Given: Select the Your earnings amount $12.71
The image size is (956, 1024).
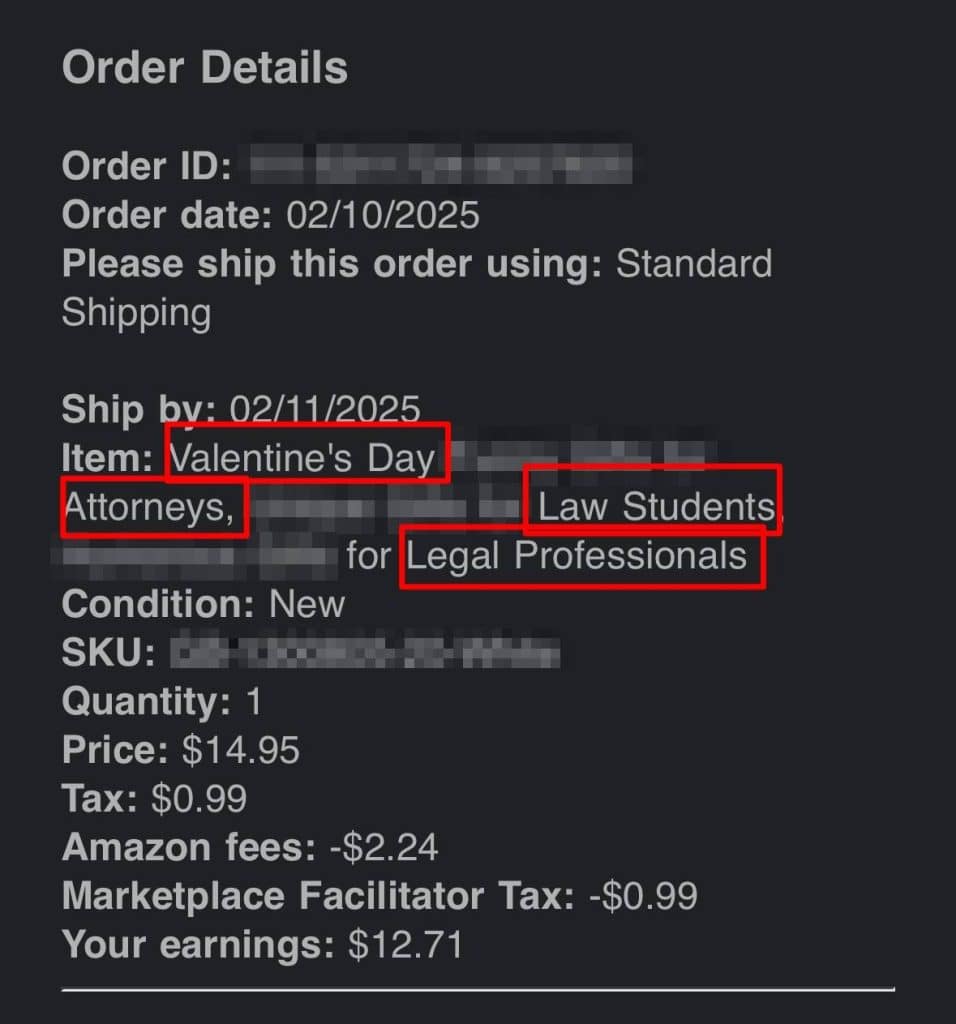Looking at the screenshot, I should (x=405, y=945).
